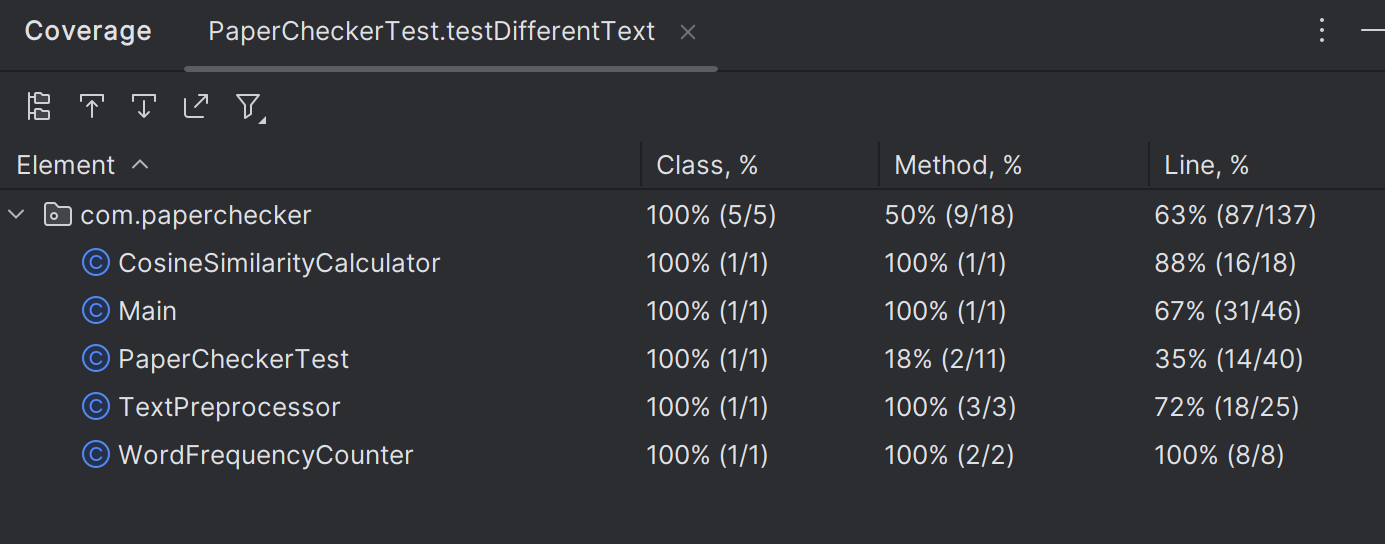The image size is (1385, 544).
Task: Sort by the Line, % column
Action: coord(1206,165)
